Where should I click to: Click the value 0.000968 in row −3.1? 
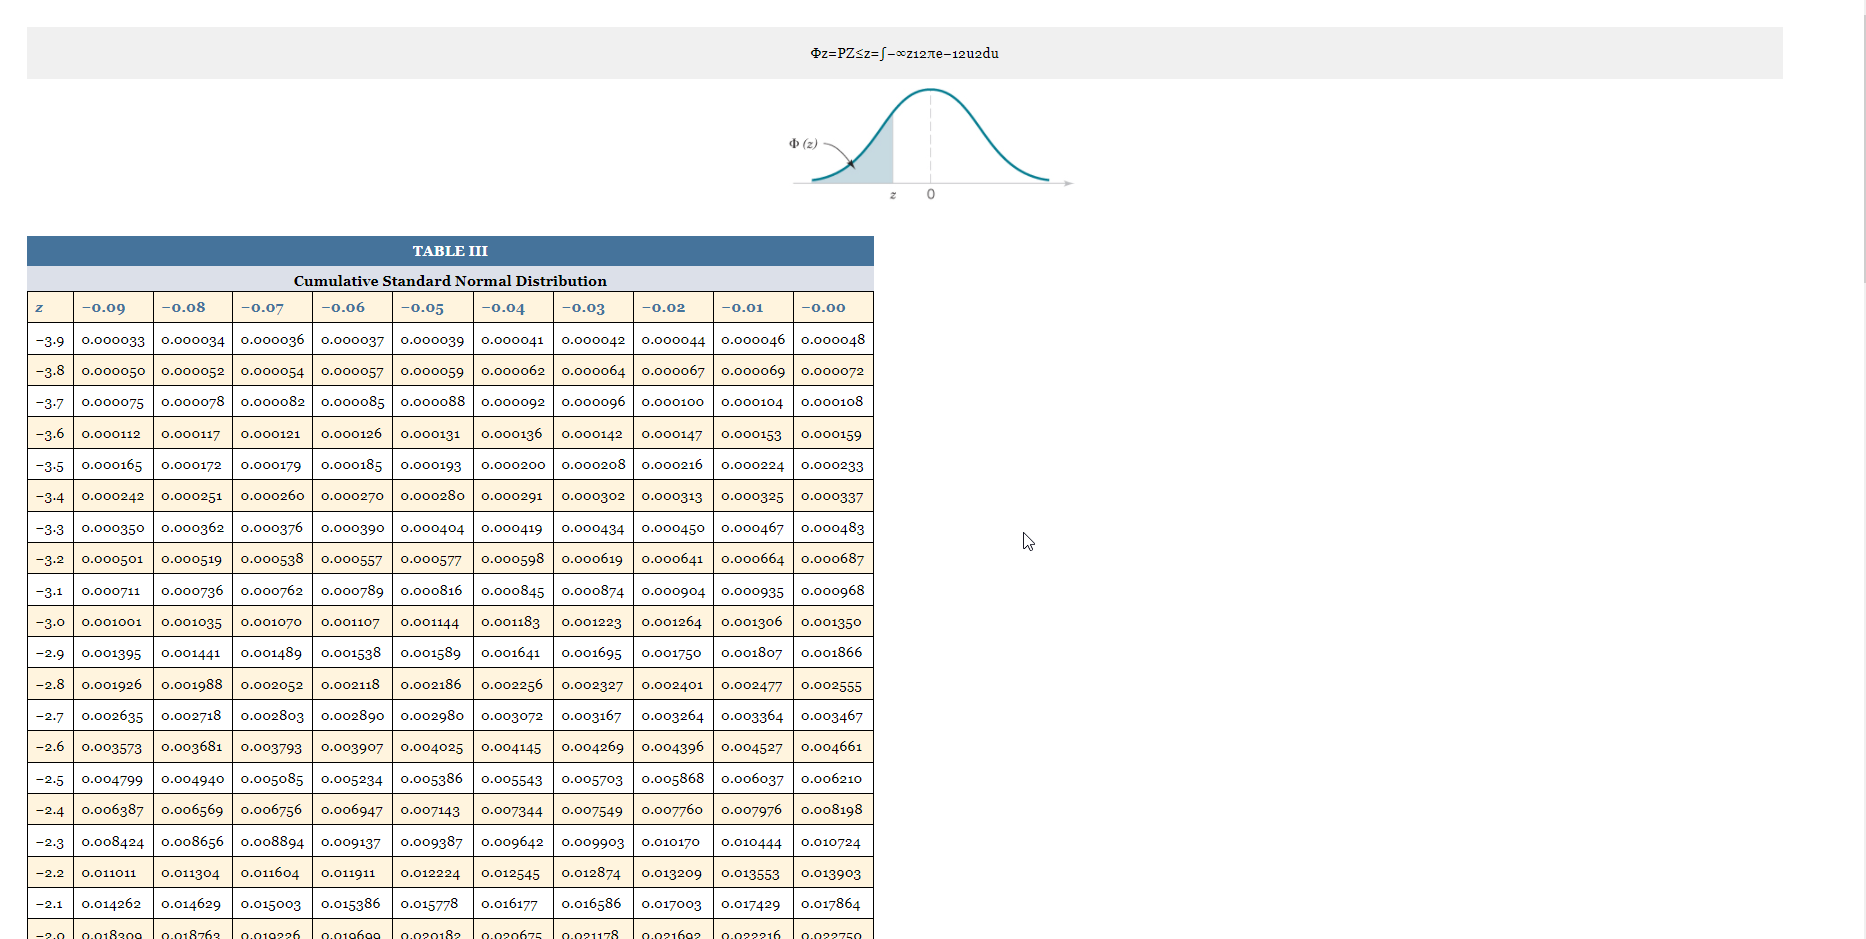[832, 590]
